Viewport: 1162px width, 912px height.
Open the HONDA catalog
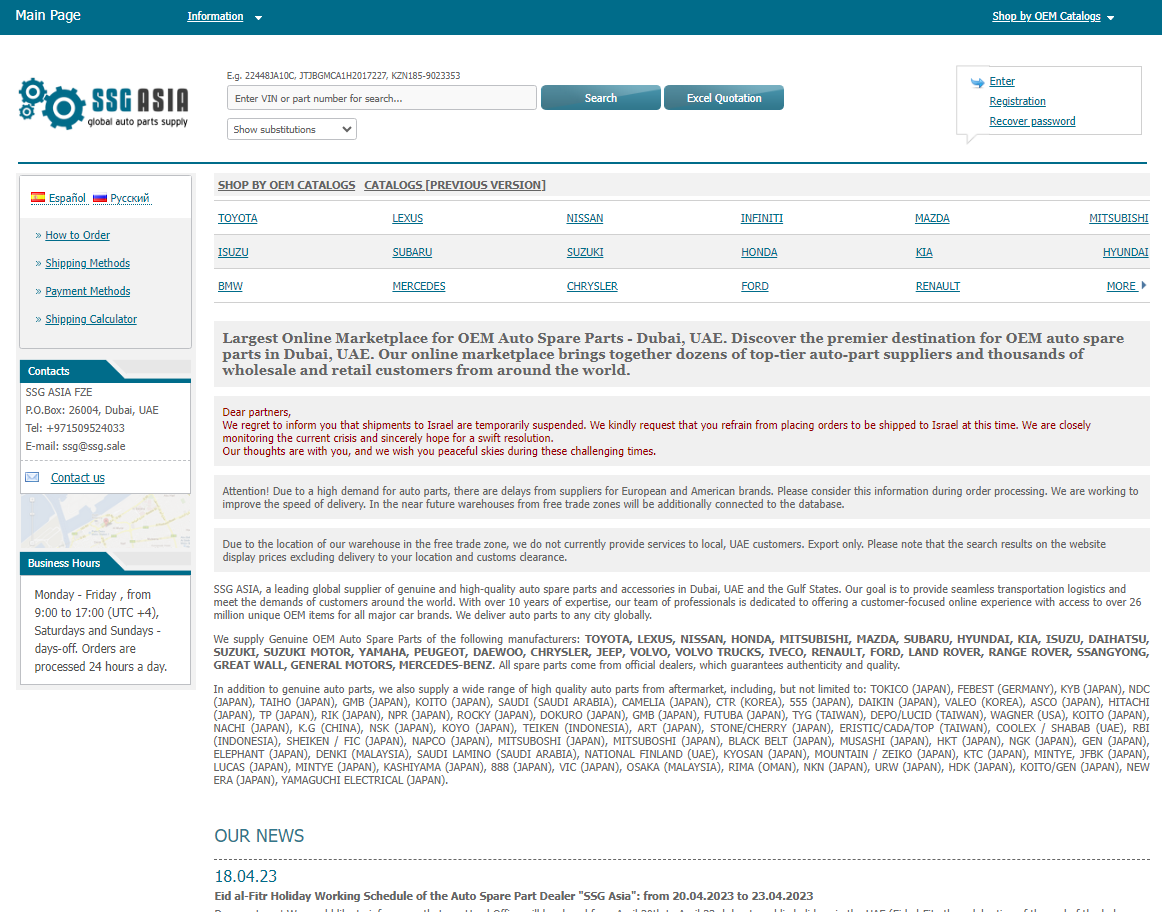pos(759,253)
